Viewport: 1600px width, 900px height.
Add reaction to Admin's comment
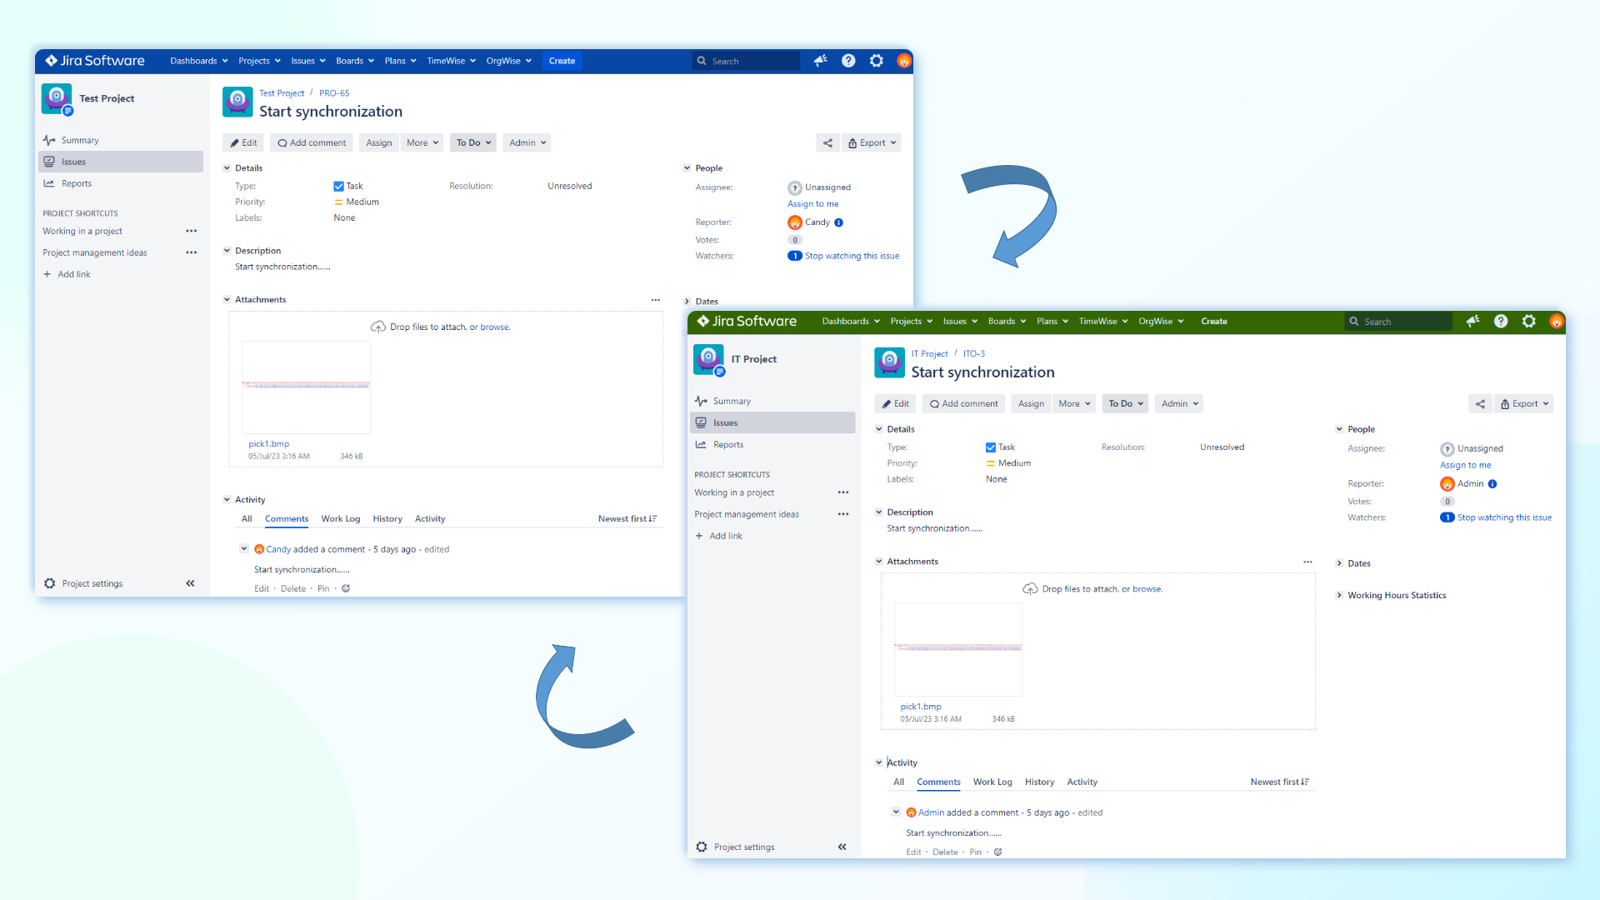pyautogui.click(x=998, y=852)
